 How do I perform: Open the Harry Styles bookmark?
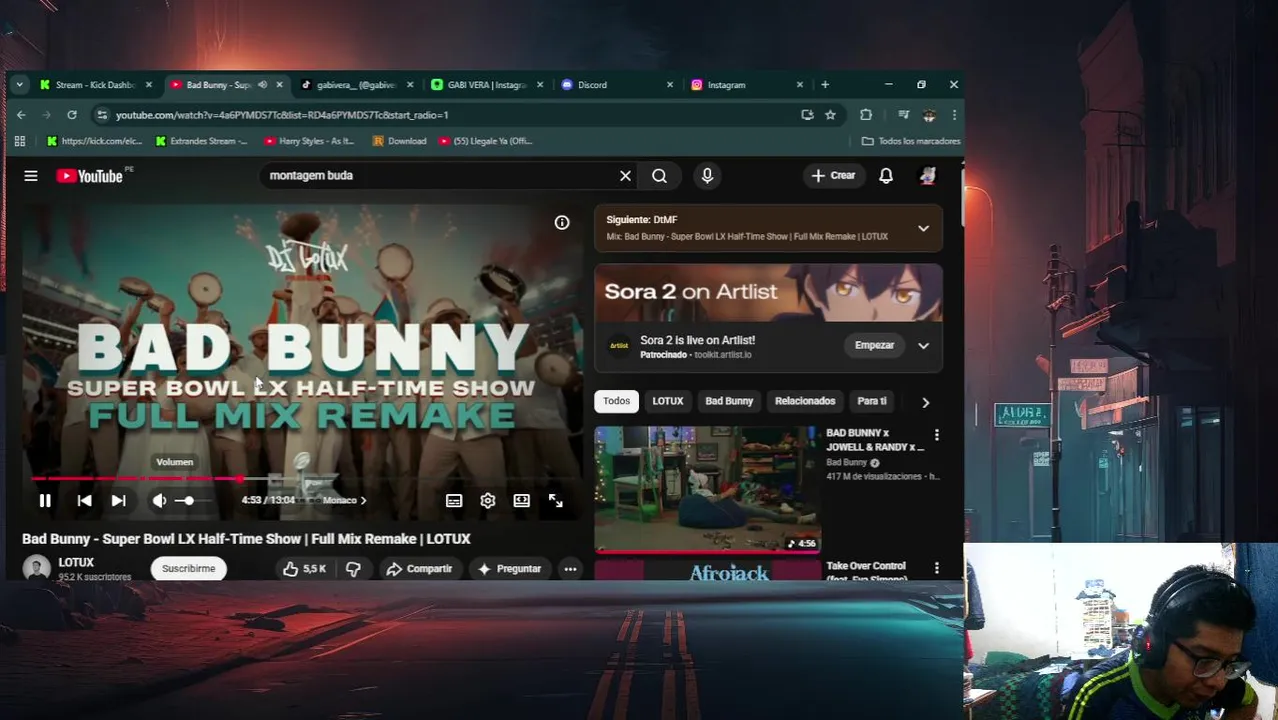[x=309, y=141]
